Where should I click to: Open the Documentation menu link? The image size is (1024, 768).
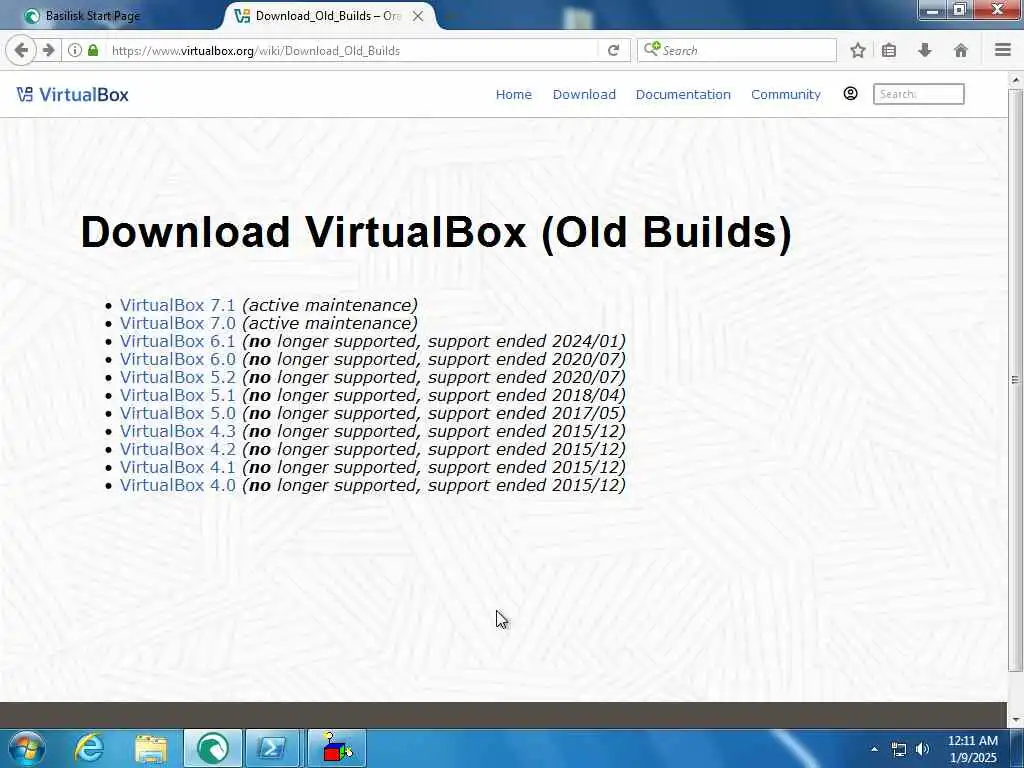coord(683,95)
